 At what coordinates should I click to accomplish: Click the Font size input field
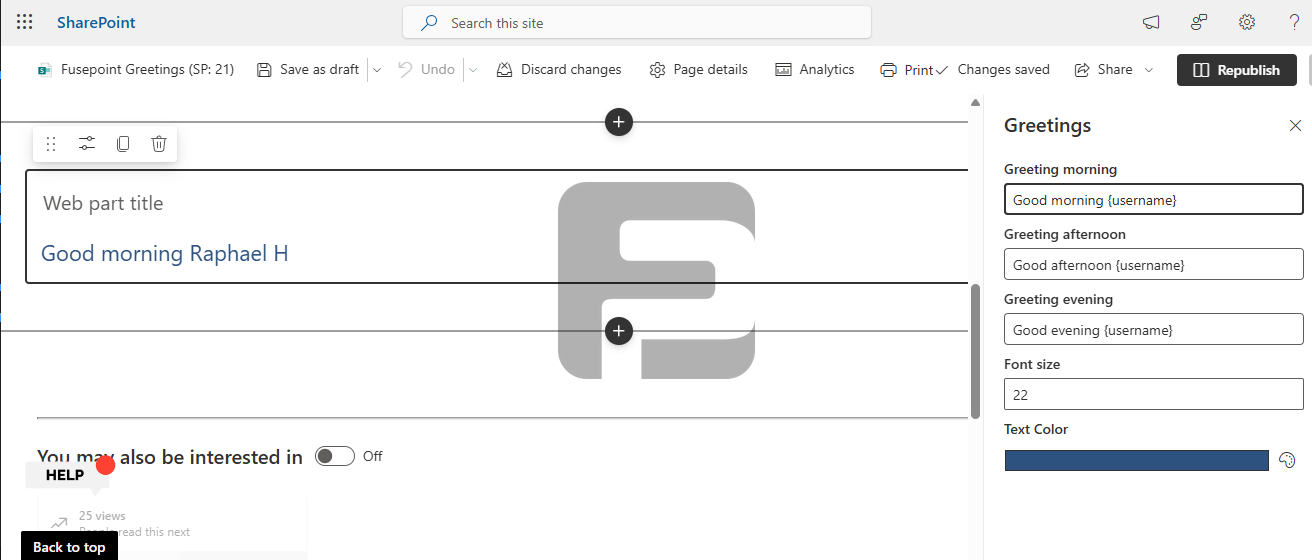point(1153,394)
